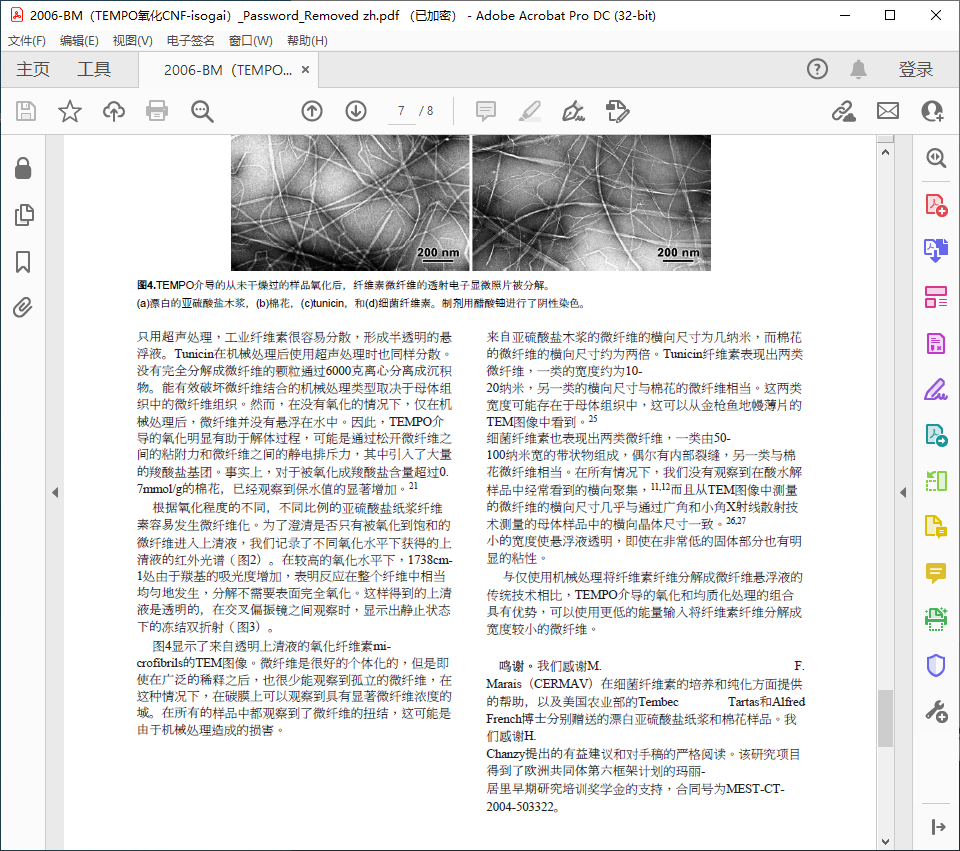
Task: Open the 帮助(H) menu
Action: [x=307, y=40]
